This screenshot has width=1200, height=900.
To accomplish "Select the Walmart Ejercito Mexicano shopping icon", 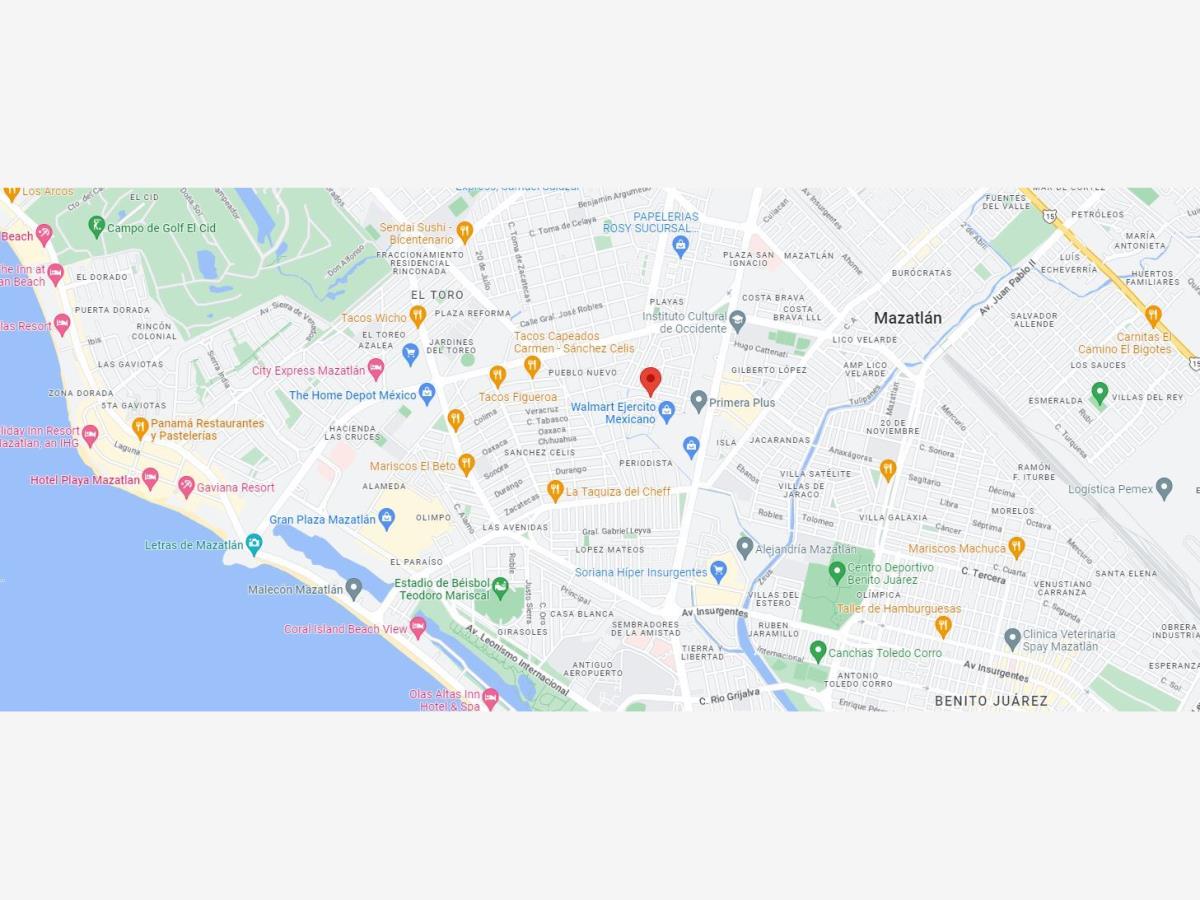I will (667, 408).
